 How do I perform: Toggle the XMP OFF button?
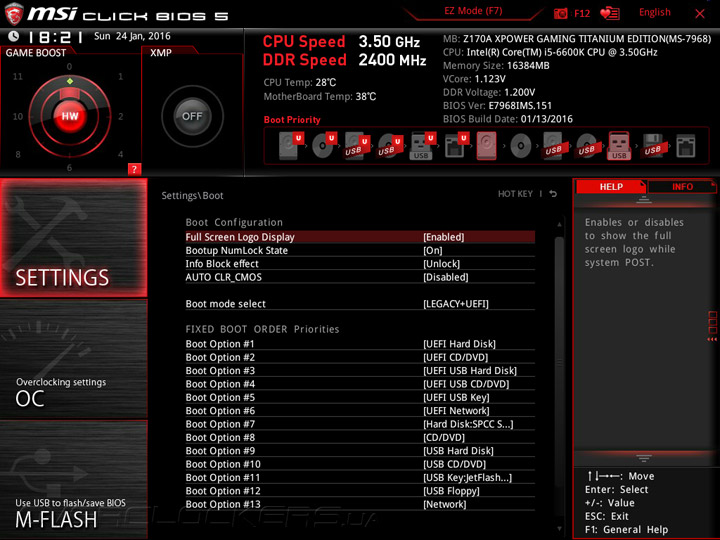click(x=192, y=116)
